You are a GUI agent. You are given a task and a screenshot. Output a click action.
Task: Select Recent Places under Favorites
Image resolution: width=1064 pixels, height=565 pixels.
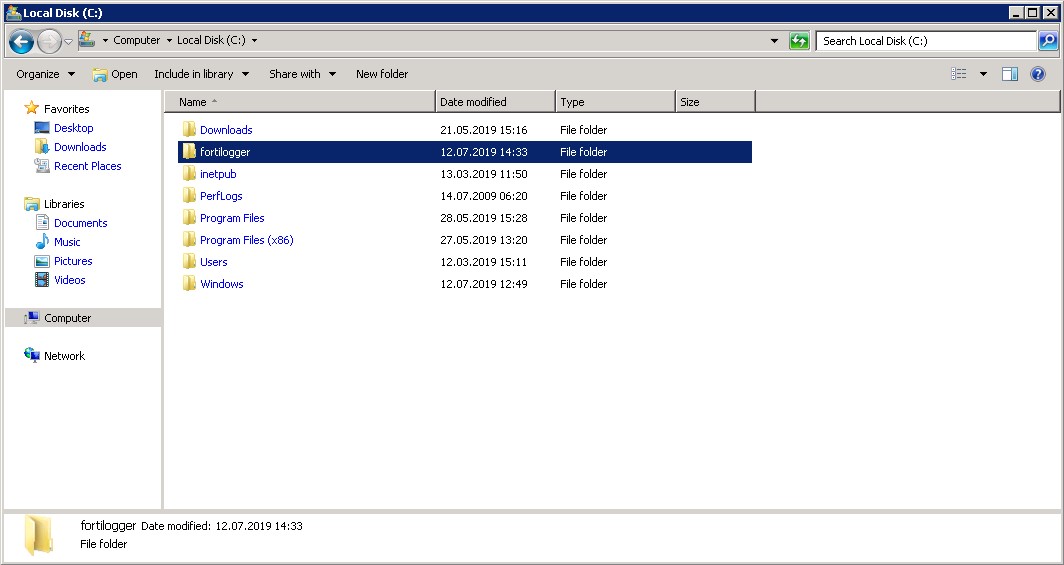pos(87,166)
